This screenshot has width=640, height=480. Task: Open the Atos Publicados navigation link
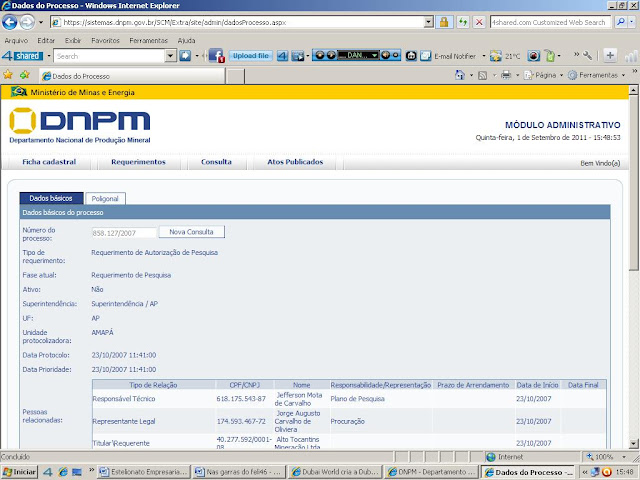click(295, 162)
